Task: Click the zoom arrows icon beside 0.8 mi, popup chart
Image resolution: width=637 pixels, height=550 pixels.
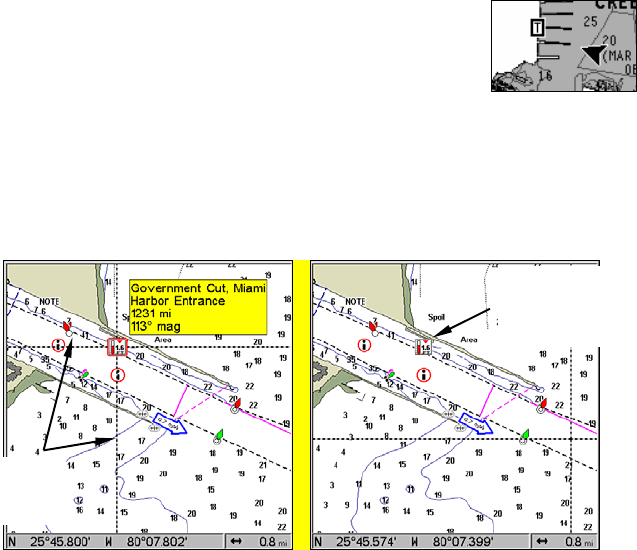Action: pyautogui.click(x=236, y=541)
